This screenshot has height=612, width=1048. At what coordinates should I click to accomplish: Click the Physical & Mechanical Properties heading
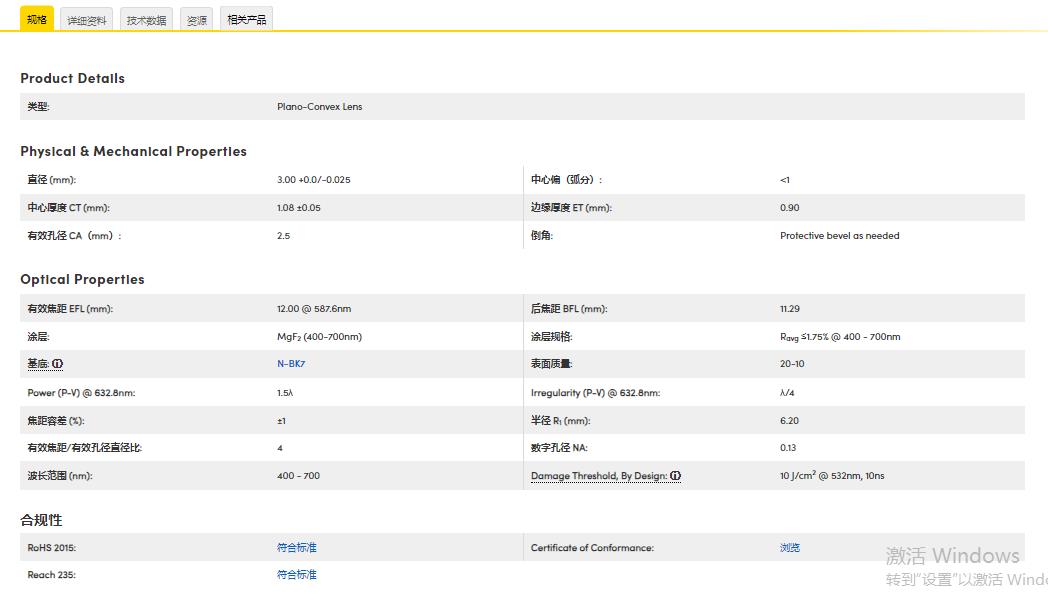point(133,151)
